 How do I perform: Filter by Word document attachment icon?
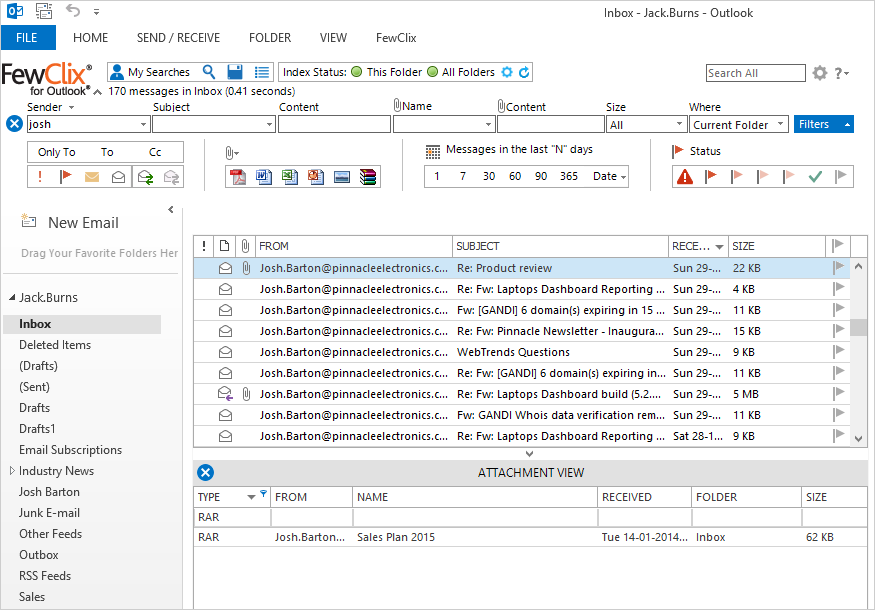264,177
